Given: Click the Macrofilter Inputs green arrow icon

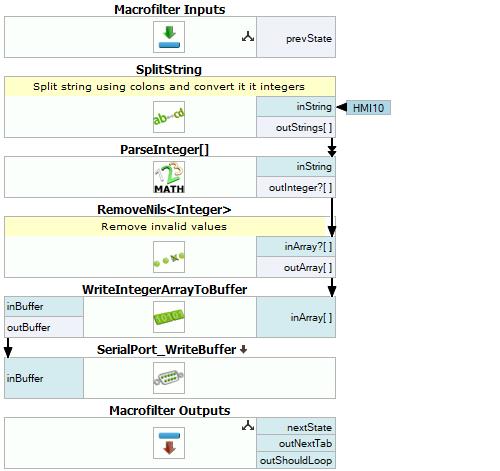Looking at the screenshot, I should click(169, 37).
